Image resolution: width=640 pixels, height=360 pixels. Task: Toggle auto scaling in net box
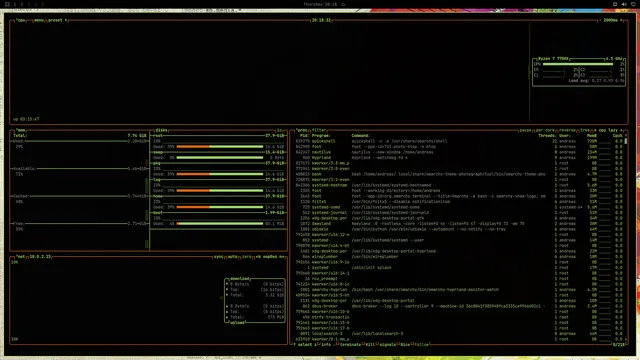coord(233,257)
